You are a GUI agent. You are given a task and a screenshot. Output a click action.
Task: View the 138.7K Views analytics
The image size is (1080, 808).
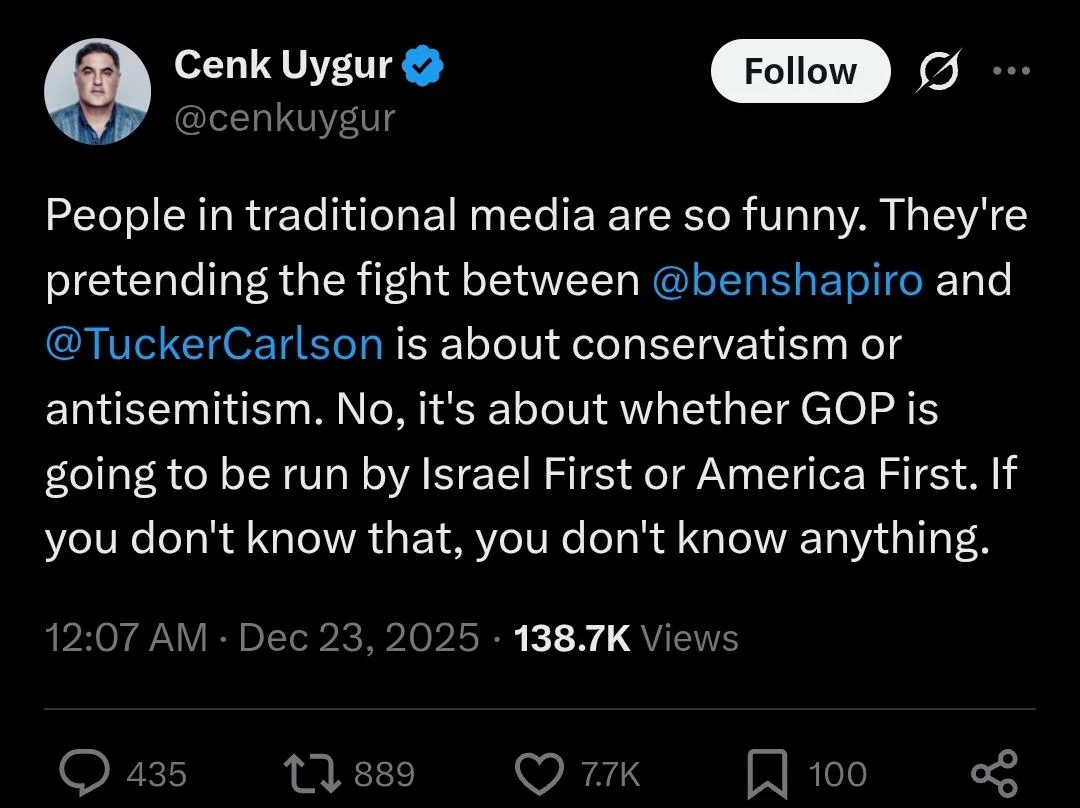coord(626,638)
